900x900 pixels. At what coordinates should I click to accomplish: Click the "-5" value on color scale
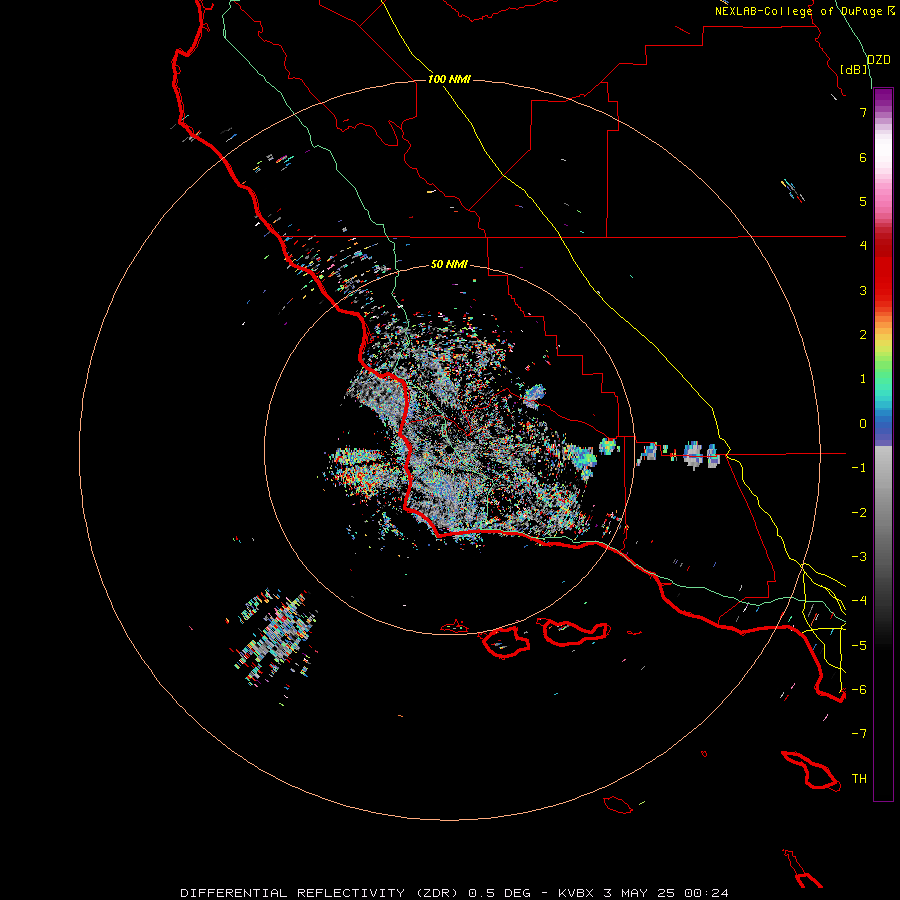(x=859, y=646)
